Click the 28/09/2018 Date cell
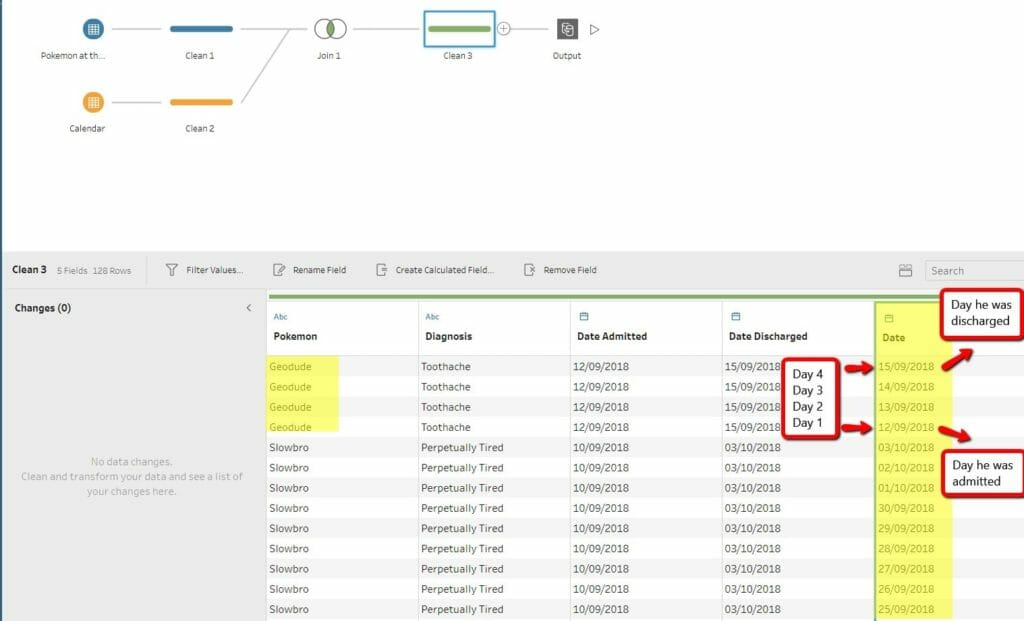This screenshot has height=621, width=1024. pos(906,549)
